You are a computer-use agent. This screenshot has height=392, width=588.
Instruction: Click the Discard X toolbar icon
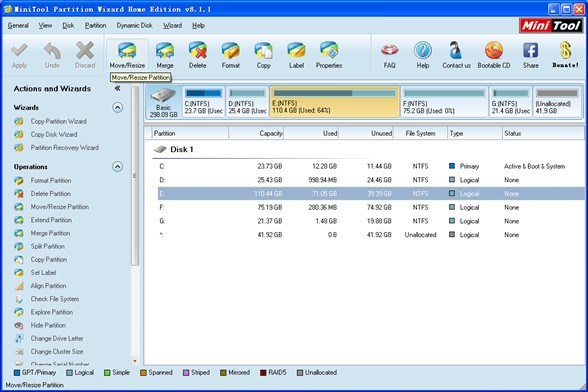(x=85, y=50)
